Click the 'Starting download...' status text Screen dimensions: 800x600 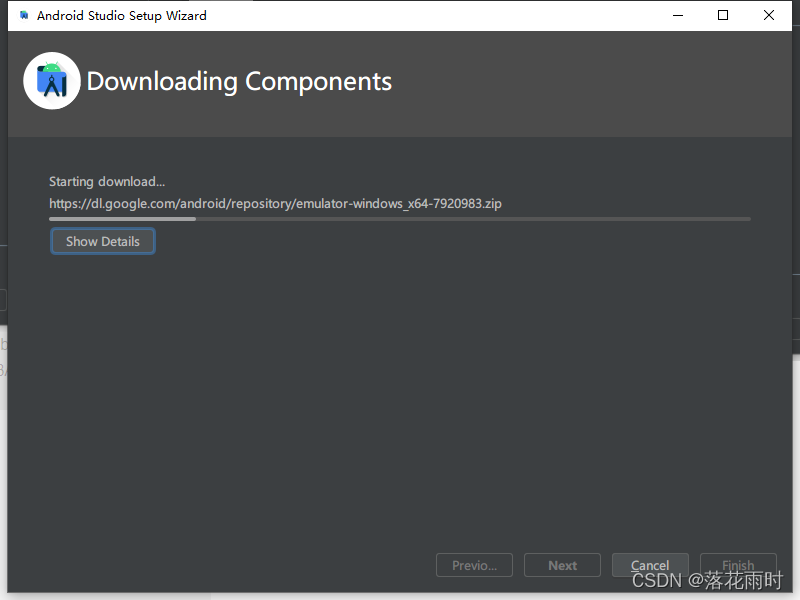click(x=107, y=182)
